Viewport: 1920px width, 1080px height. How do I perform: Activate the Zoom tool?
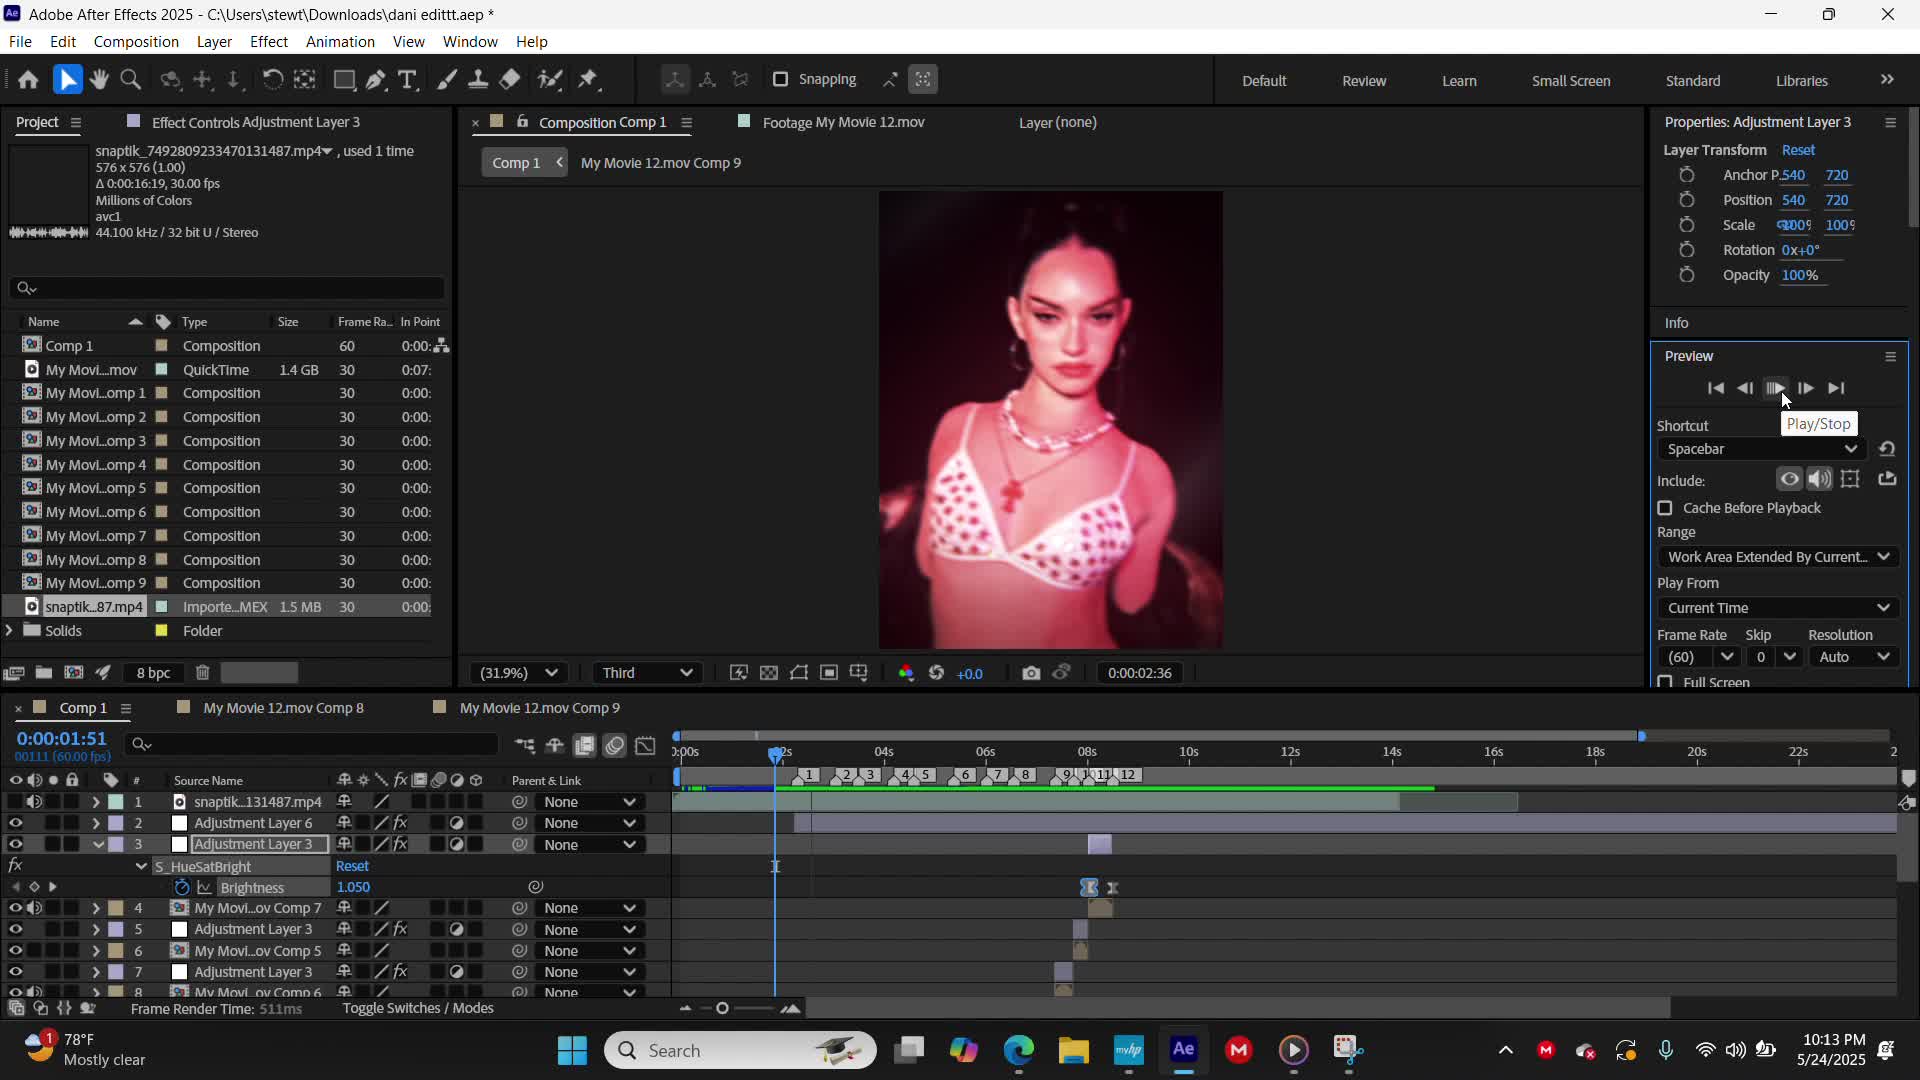[130, 79]
